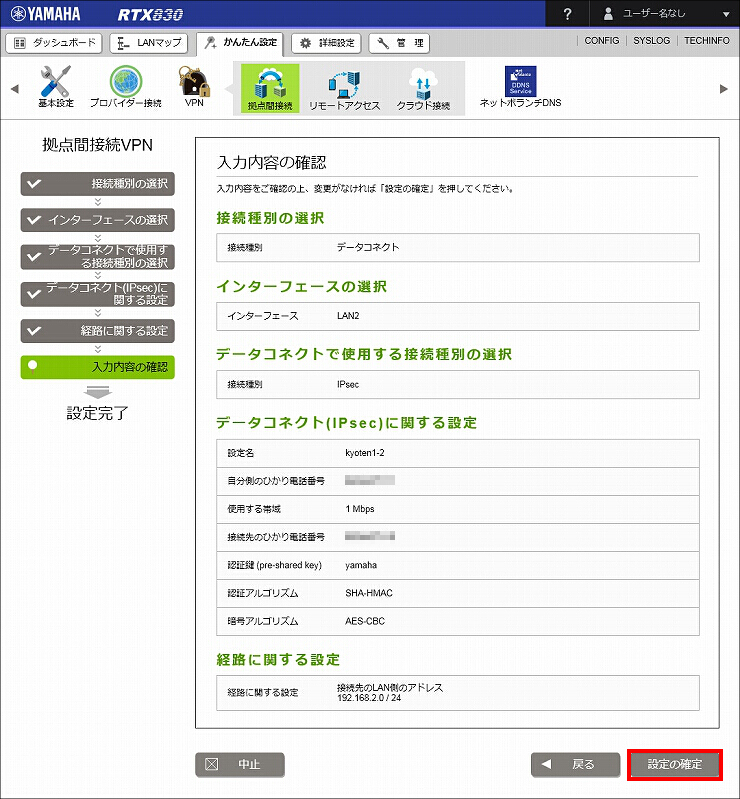Go to step データコネクトで使用する接続種別の選択

coord(97,257)
